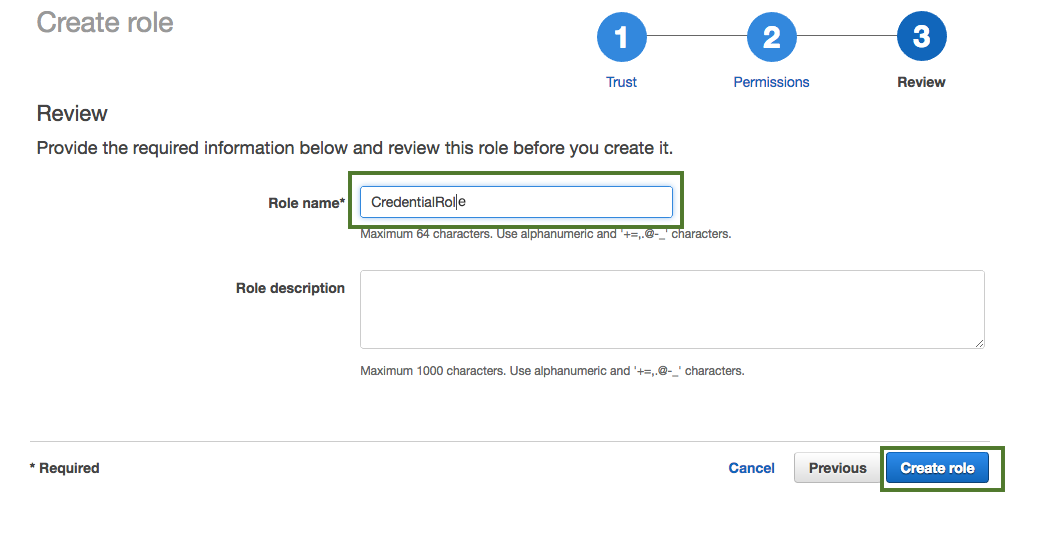The height and width of the screenshot is (541, 1040).
Task: Focus the Role name input field
Action: 516,202
